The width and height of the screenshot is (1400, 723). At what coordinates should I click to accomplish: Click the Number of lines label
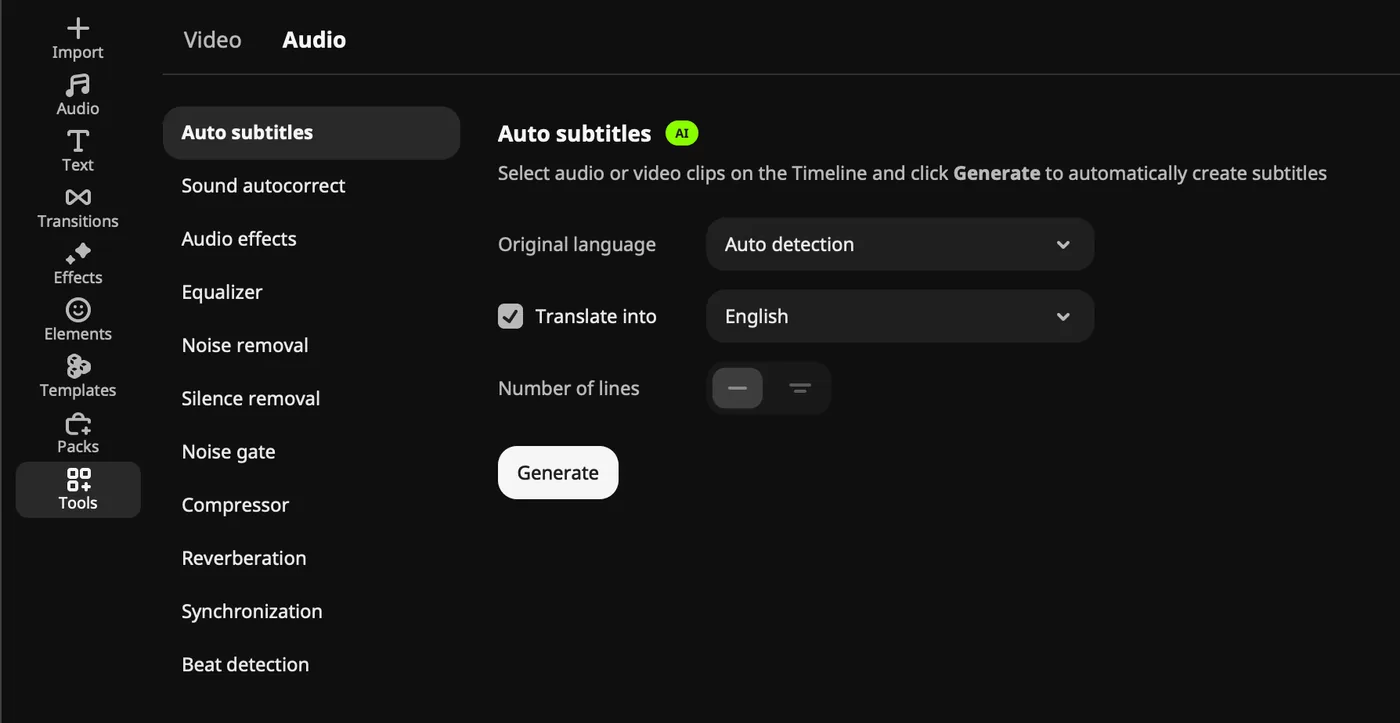569,388
